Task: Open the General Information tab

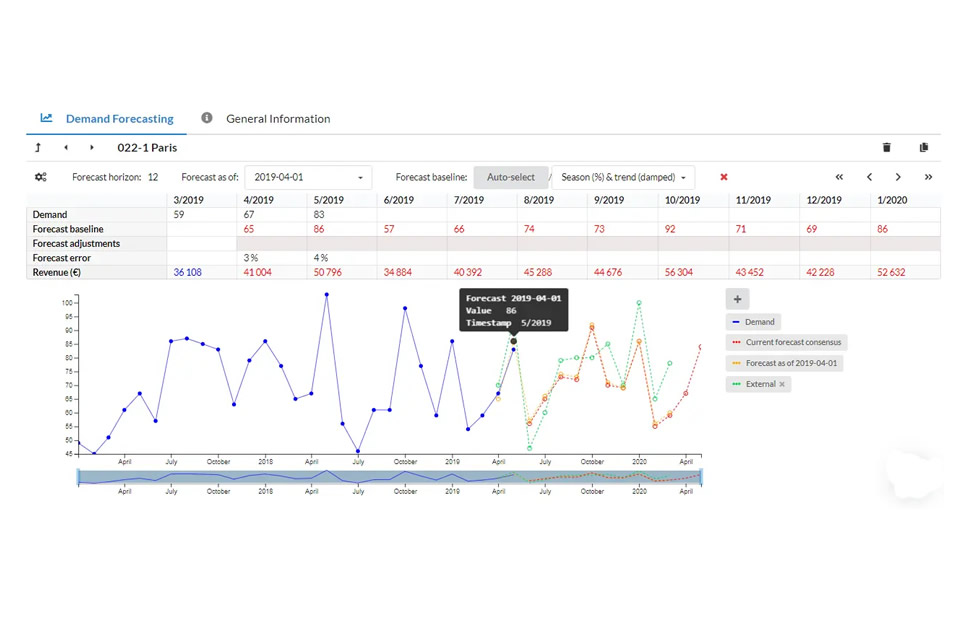Action: (277, 118)
